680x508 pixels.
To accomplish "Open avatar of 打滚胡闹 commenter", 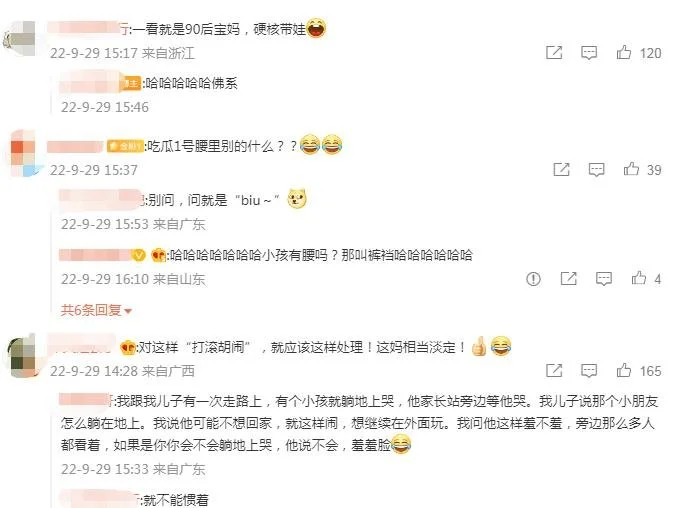I will (x=21, y=356).
